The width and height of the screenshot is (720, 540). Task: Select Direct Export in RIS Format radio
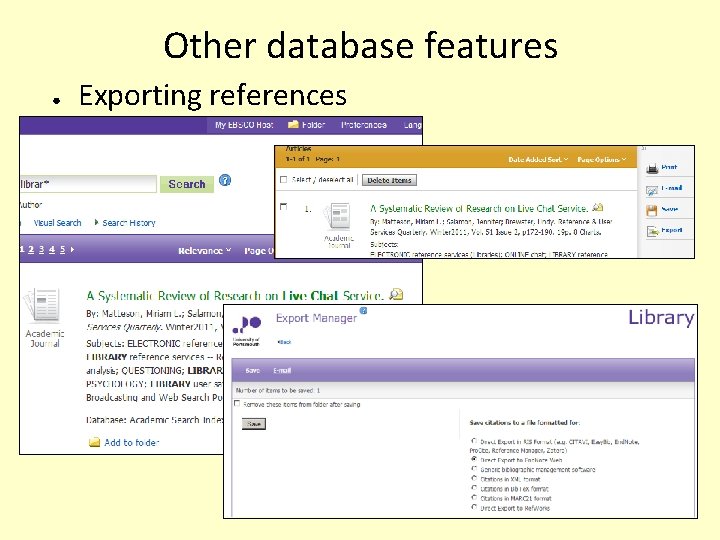(x=474, y=441)
